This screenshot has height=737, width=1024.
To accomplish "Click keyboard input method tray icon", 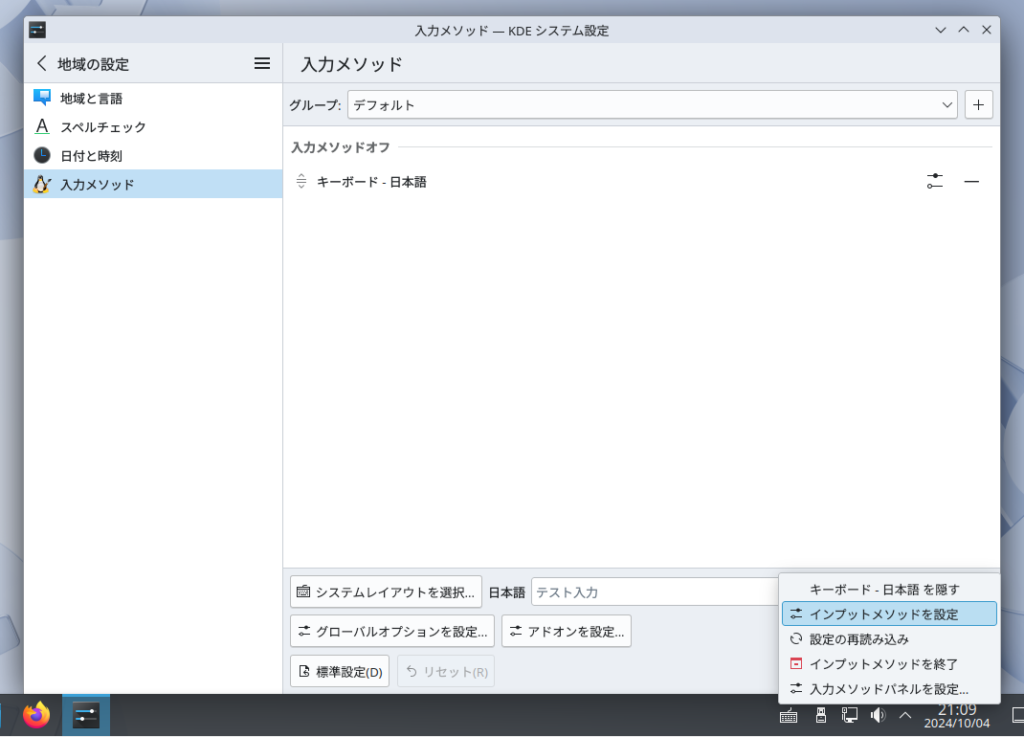I will (788, 715).
